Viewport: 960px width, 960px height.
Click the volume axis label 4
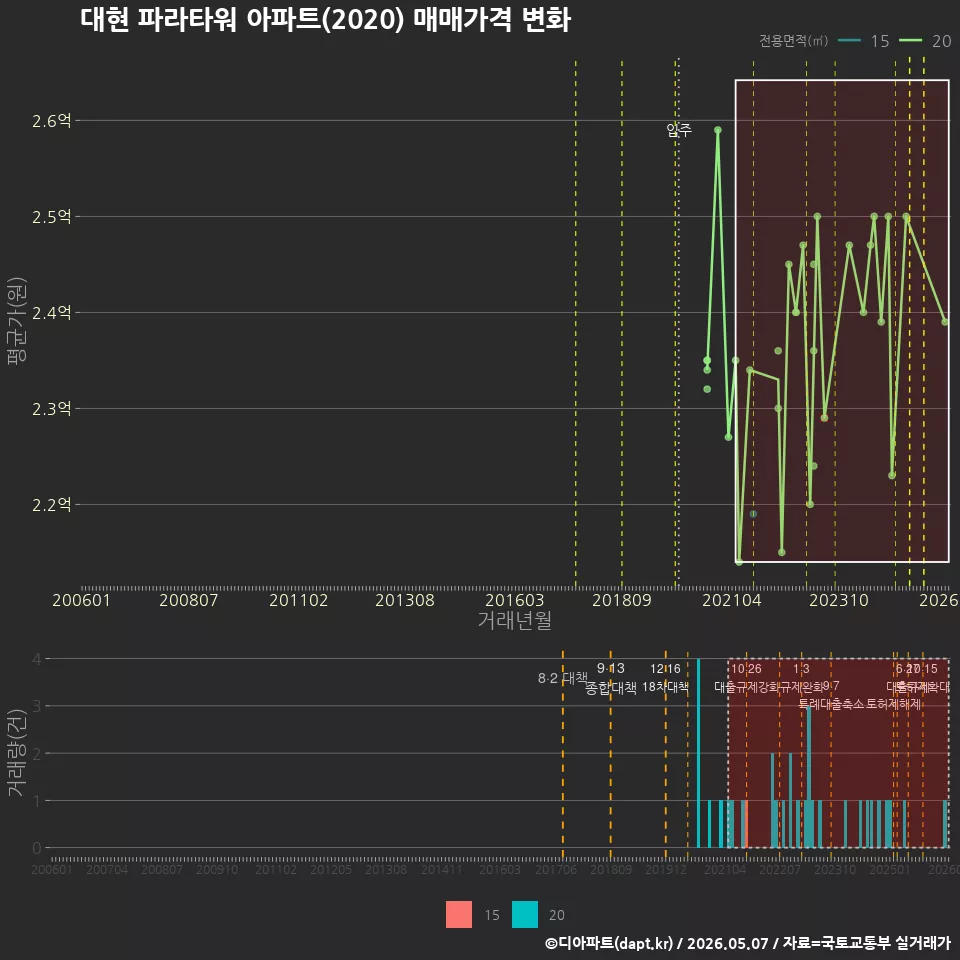(37, 659)
